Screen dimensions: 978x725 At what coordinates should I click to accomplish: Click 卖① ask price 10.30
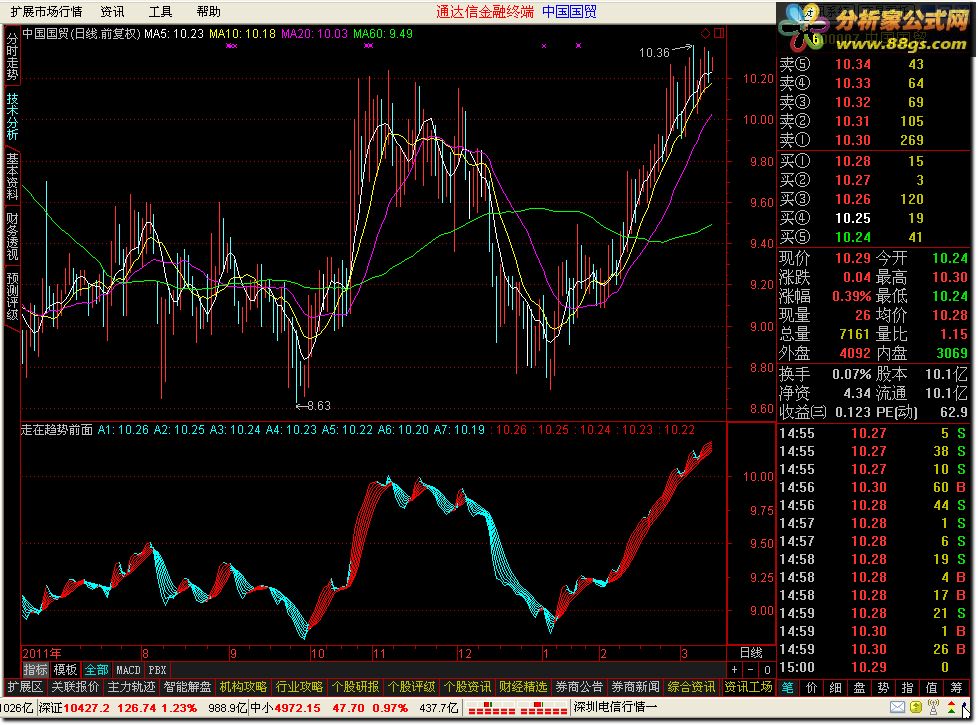tap(853, 140)
